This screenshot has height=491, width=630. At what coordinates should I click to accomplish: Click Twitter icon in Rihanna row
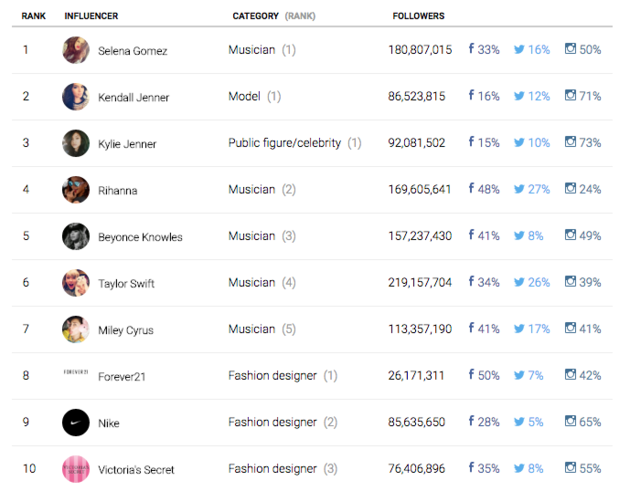(x=519, y=189)
